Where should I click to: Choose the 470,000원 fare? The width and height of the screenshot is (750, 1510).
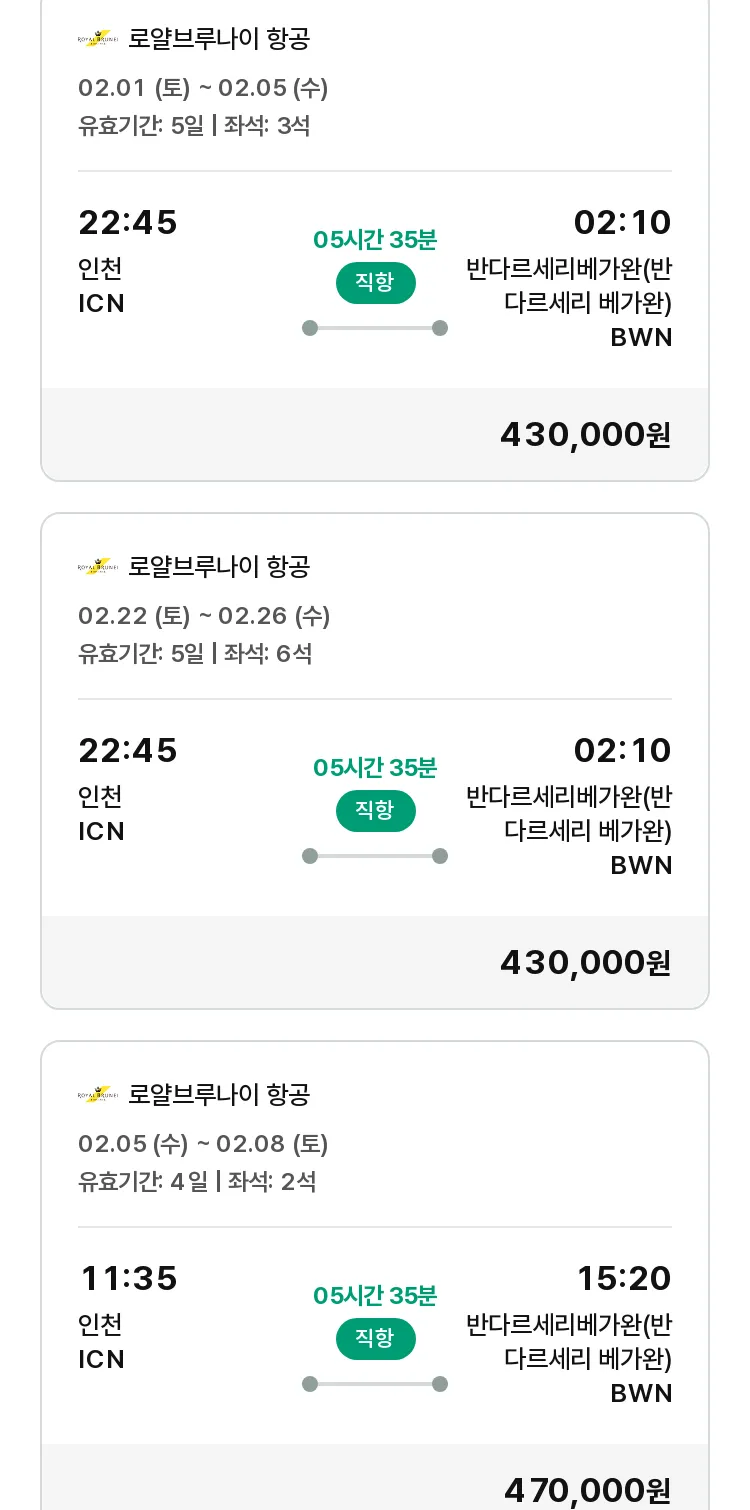[587, 1490]
